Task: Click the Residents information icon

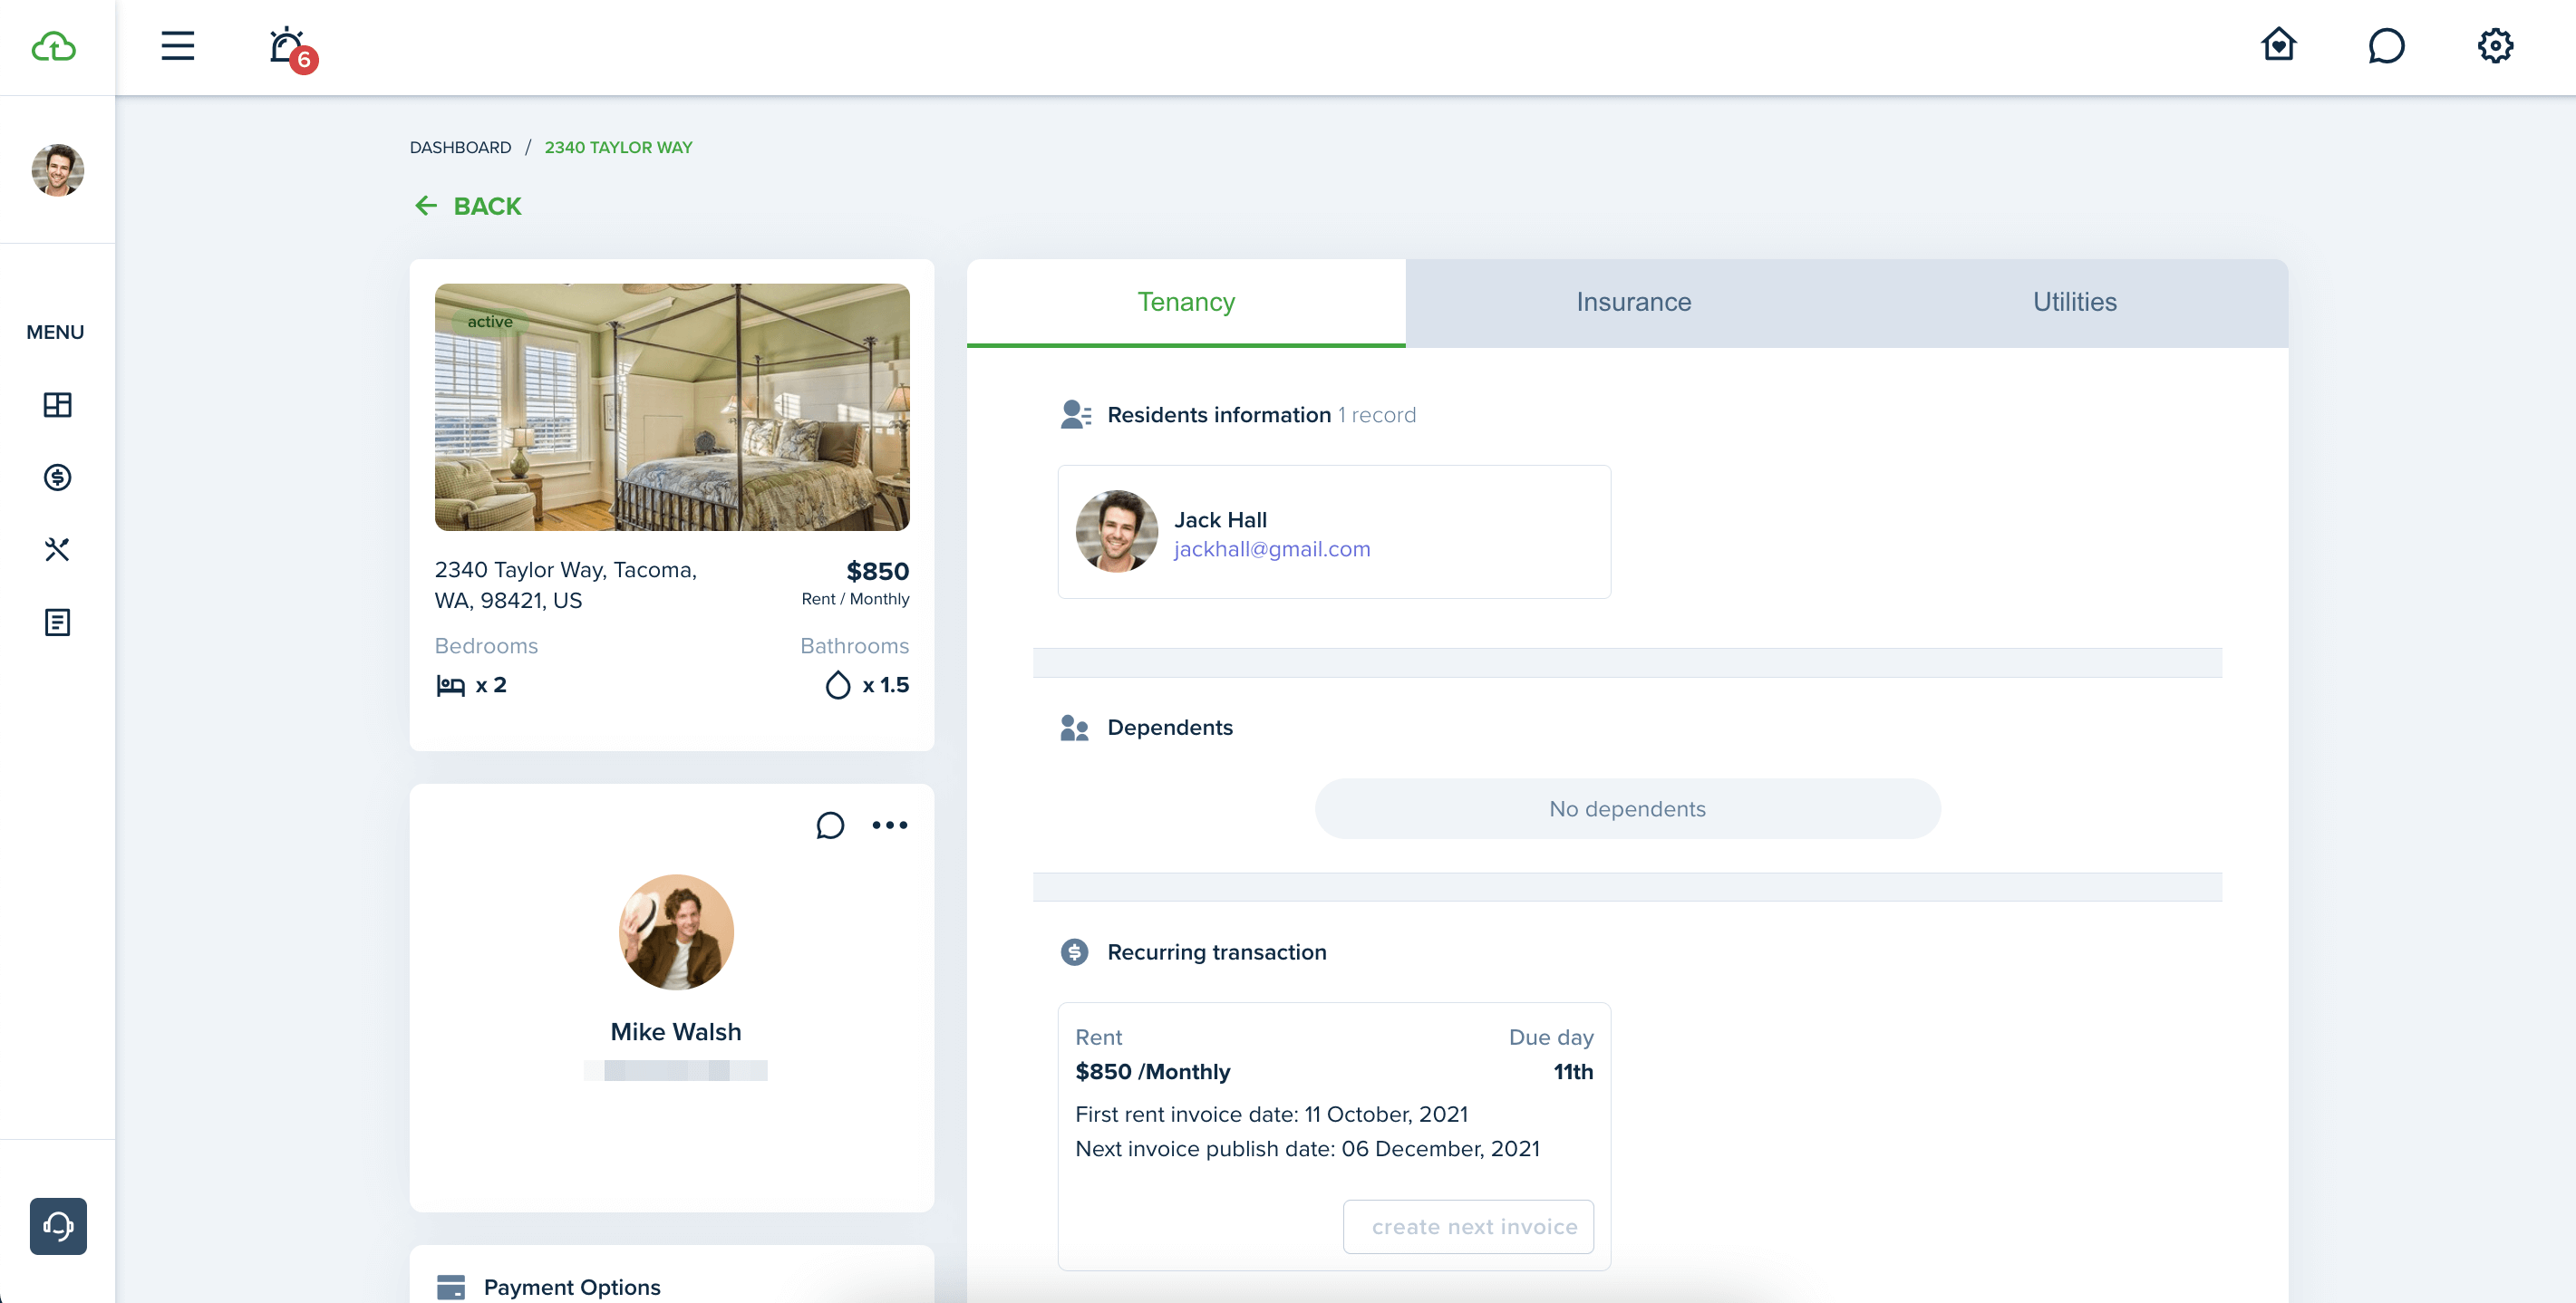Action: tap(1075, 414)
